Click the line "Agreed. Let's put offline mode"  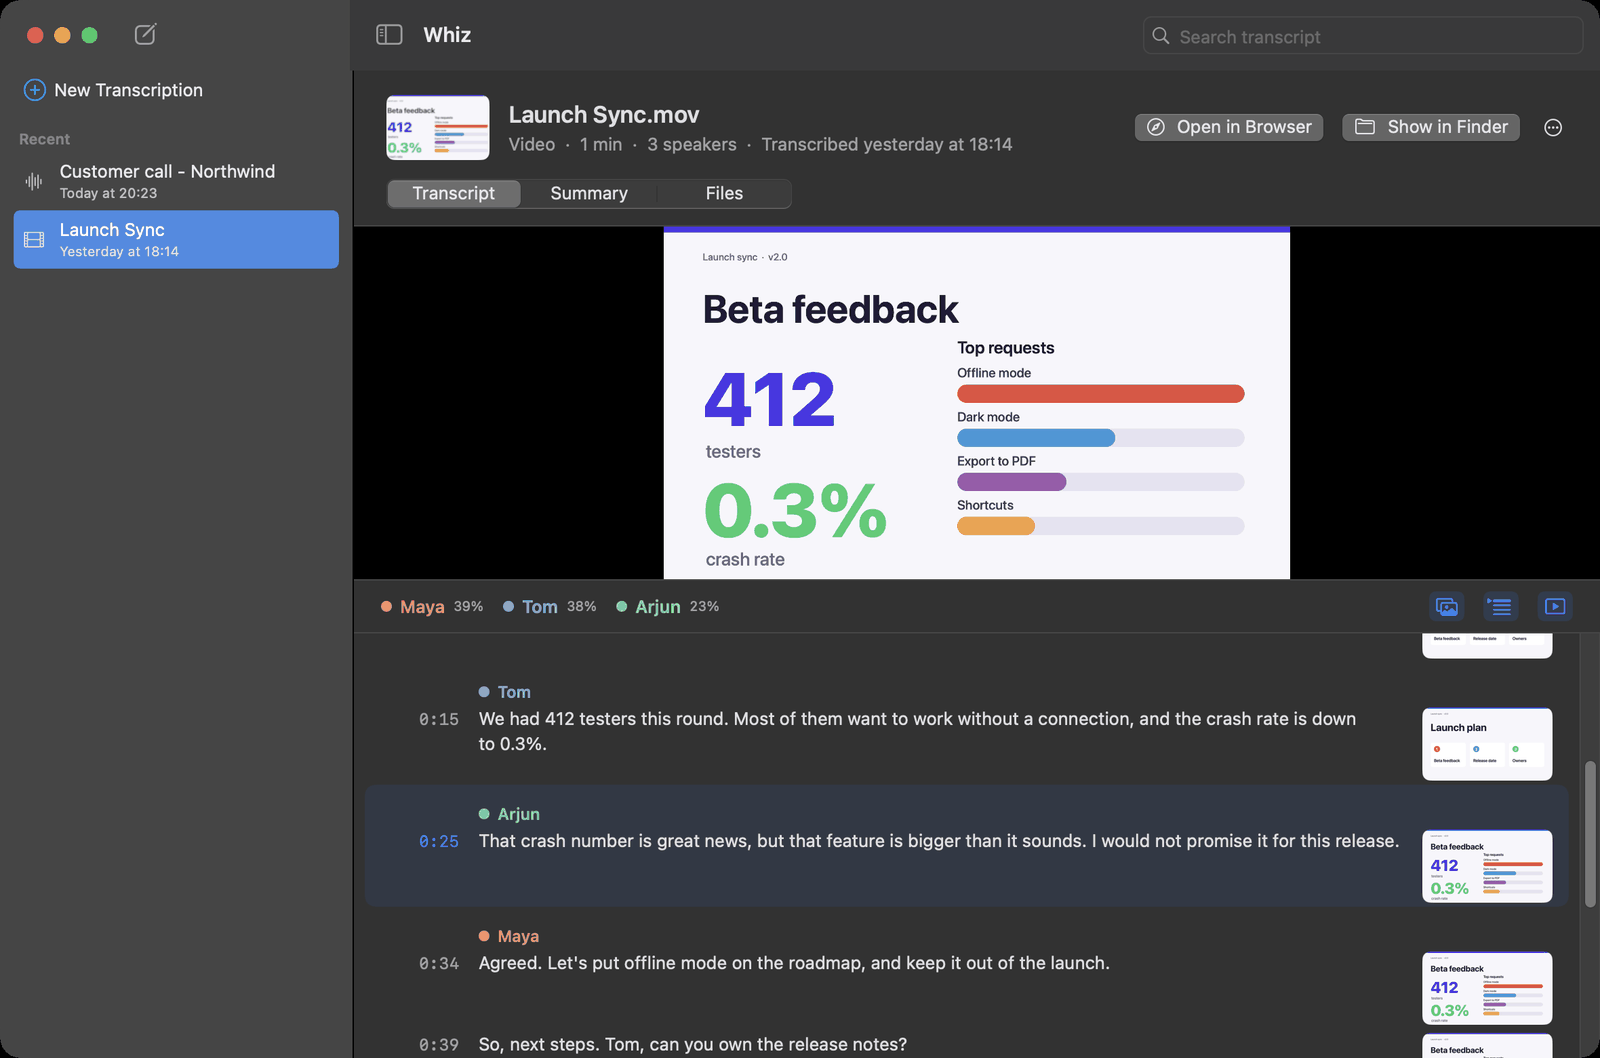[794, 963]
